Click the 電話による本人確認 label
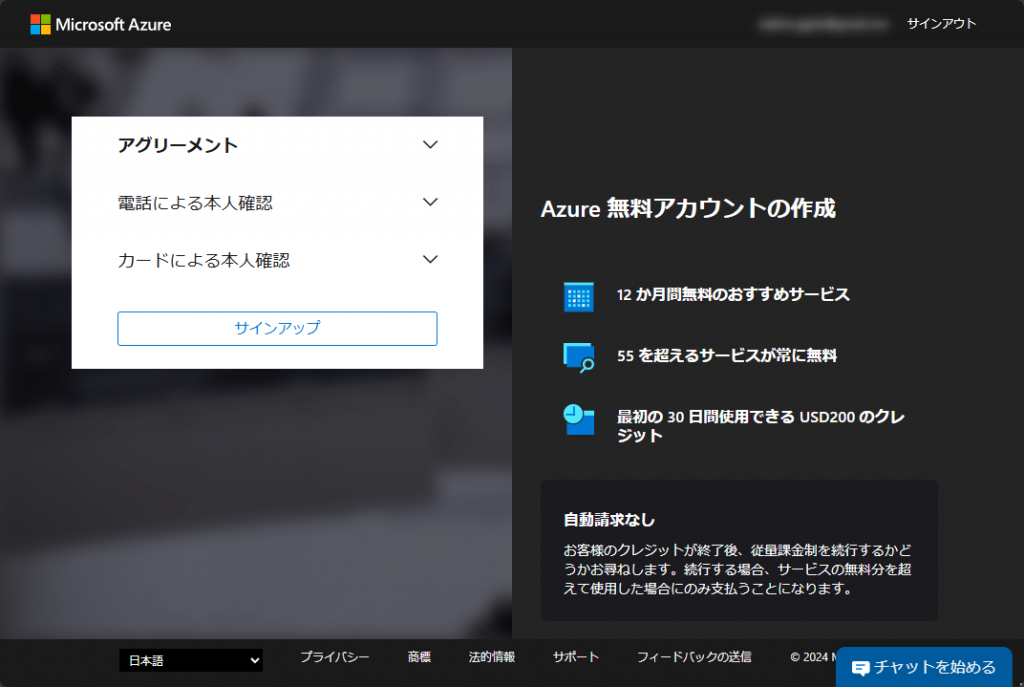This screenshot has height=687, width=1024. click(x=195, y=203)
